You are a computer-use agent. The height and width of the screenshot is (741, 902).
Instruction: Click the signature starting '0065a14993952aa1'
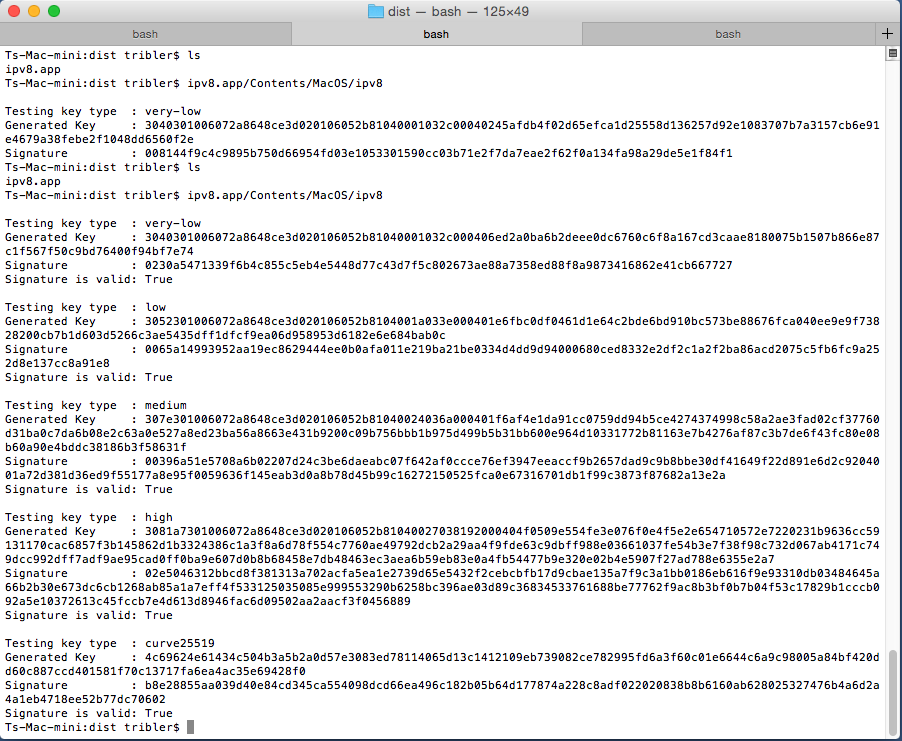[512, 349]
